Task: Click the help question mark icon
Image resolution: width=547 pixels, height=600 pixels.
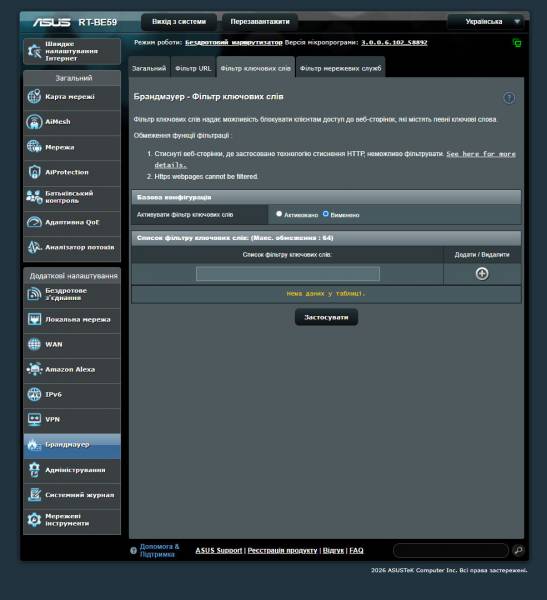Action: (509, 98)
